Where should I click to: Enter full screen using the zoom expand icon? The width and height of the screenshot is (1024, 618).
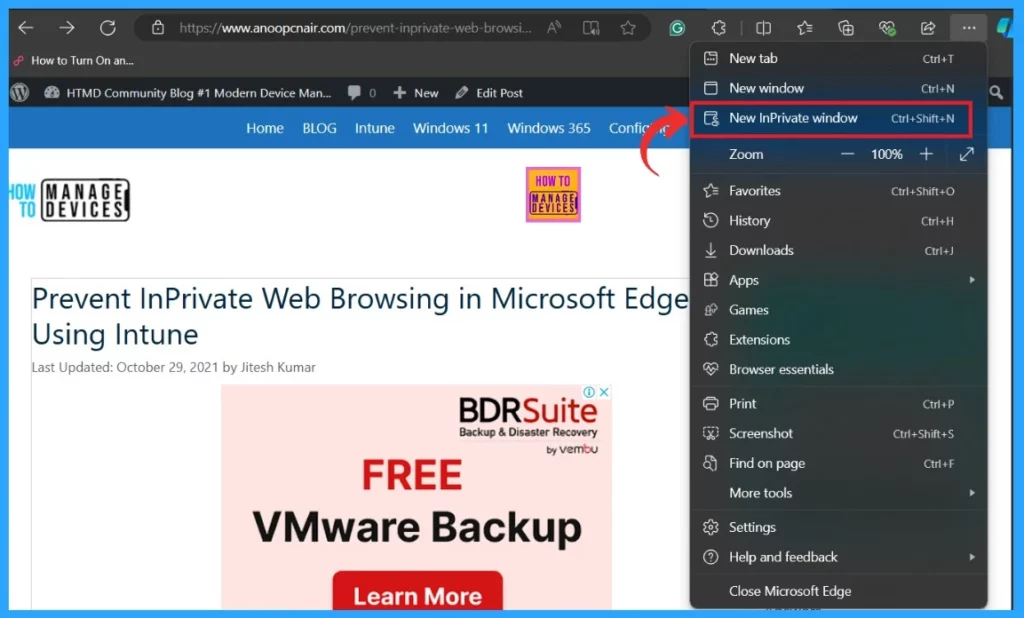(x=967, y=154)
